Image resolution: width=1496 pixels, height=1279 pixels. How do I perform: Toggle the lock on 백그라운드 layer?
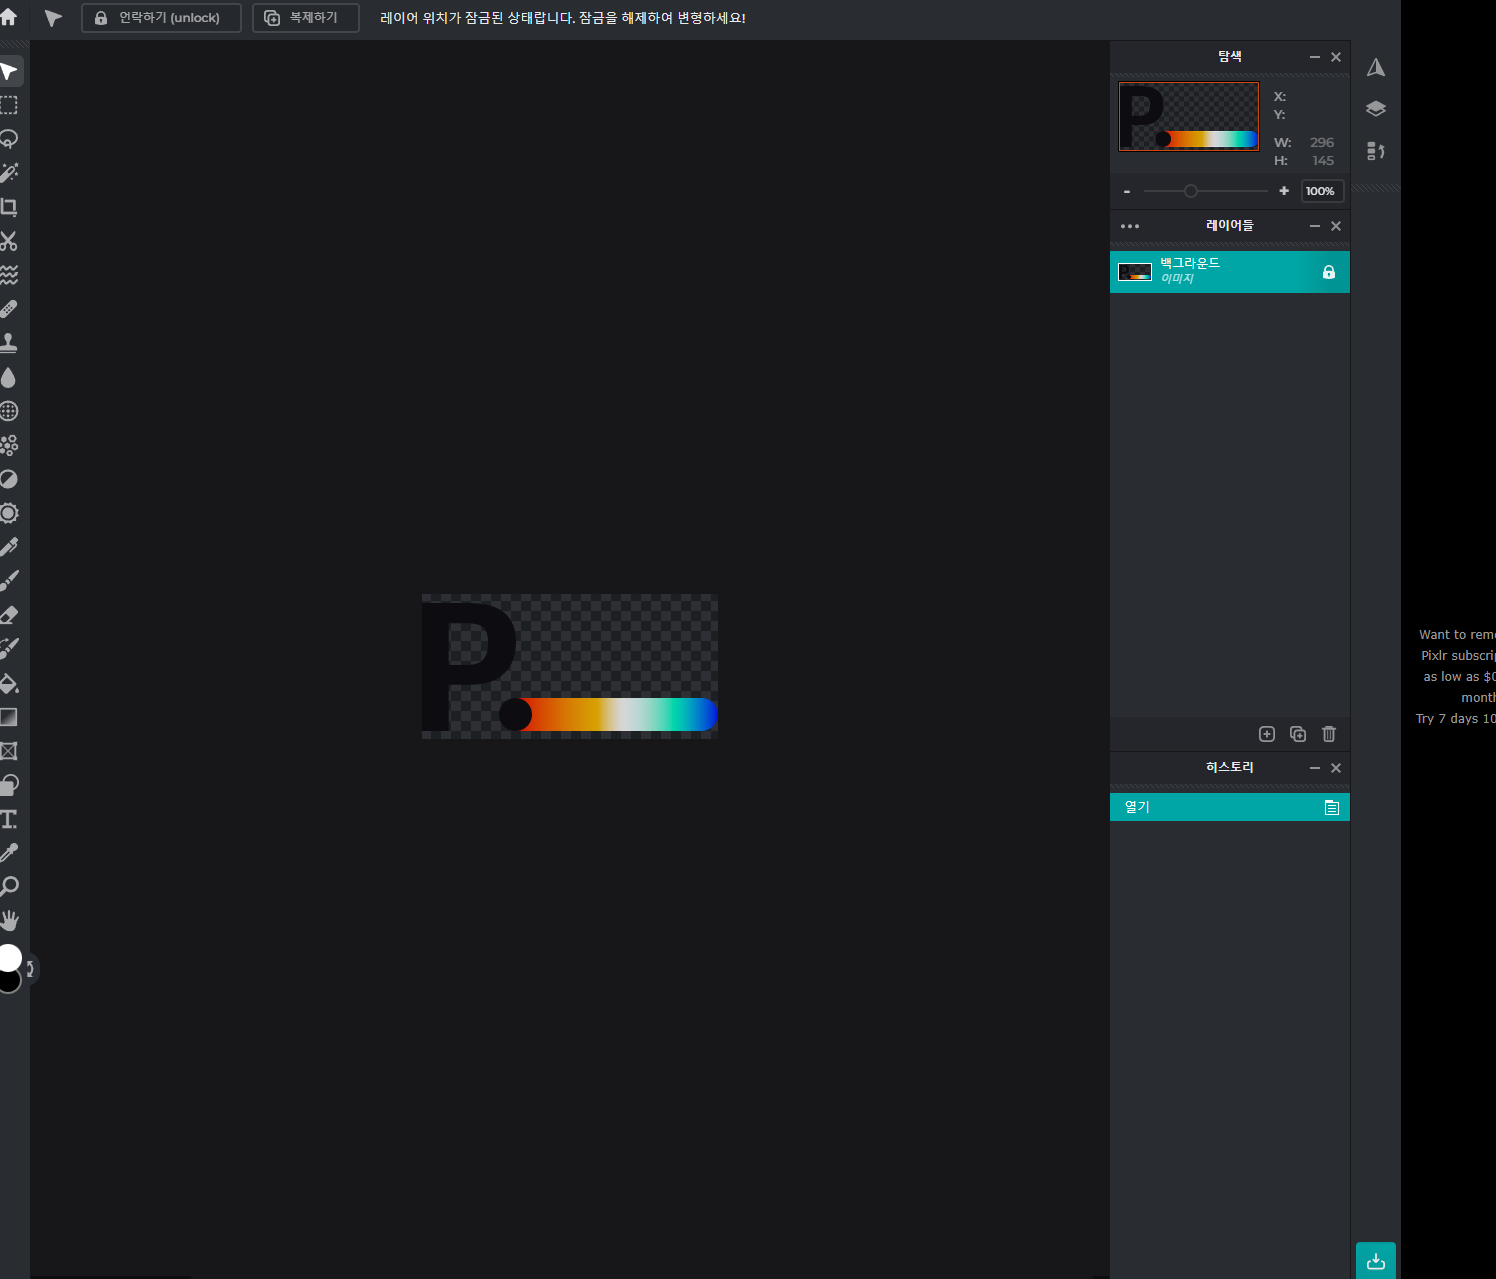(1329, 272)
